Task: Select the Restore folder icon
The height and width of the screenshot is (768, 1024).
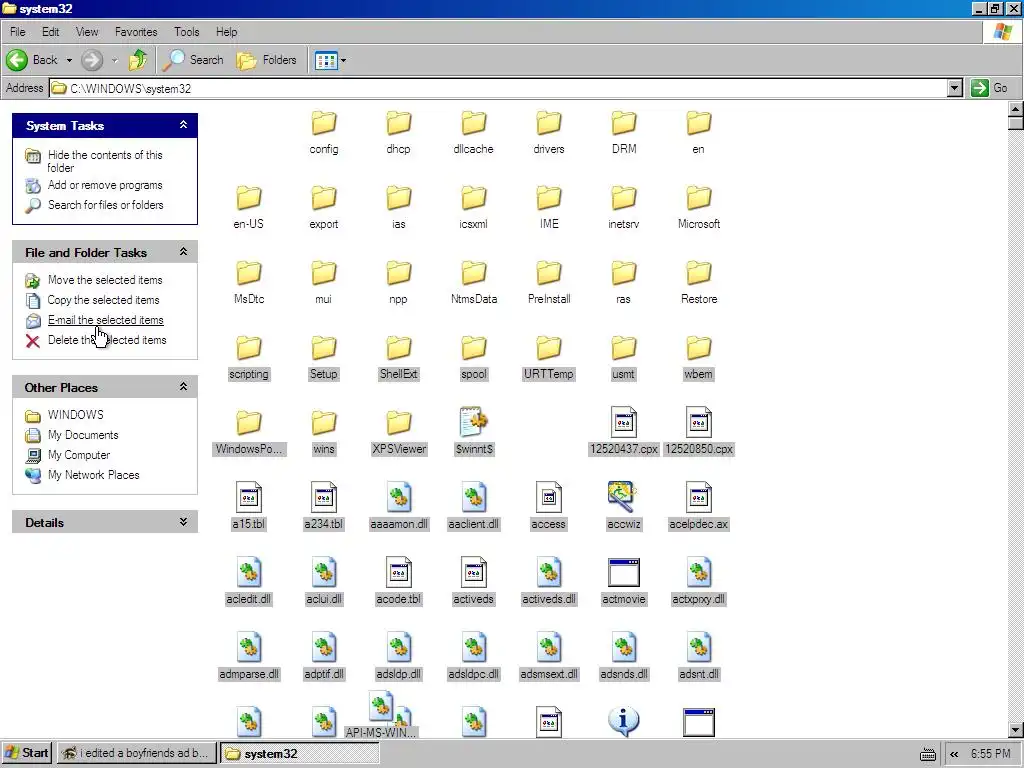Action: tap(699, 273)
